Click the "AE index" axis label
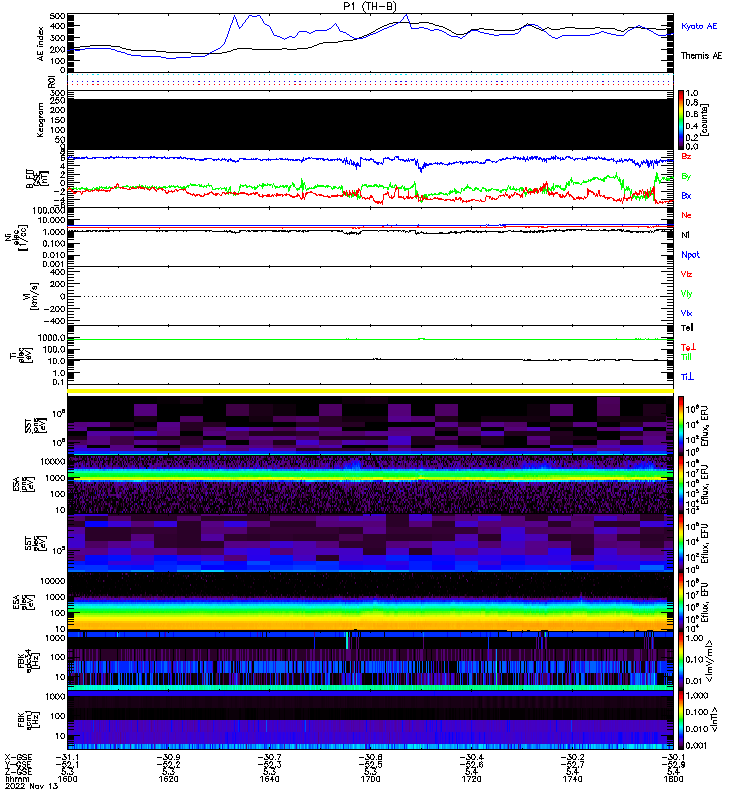This screenshot has height=800, width=750. pyautogui.click(x=41, y=44)
